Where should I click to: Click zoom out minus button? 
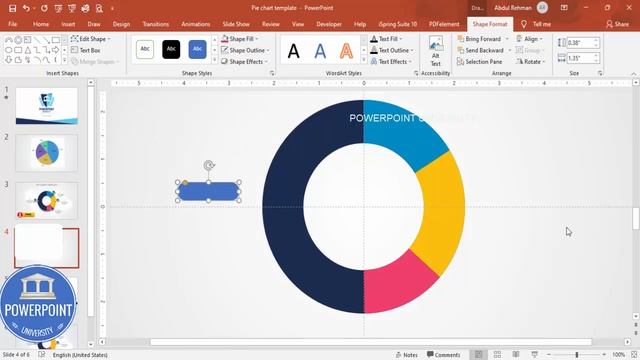click(549, 355)
